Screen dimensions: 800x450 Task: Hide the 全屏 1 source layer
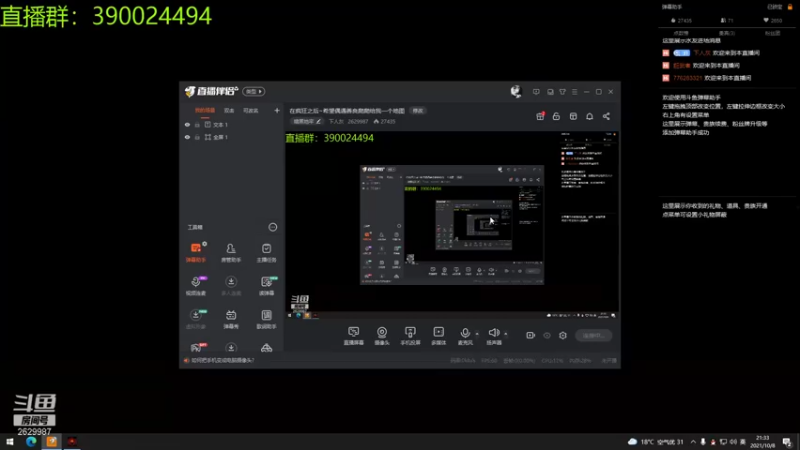[x=187, y=137]
